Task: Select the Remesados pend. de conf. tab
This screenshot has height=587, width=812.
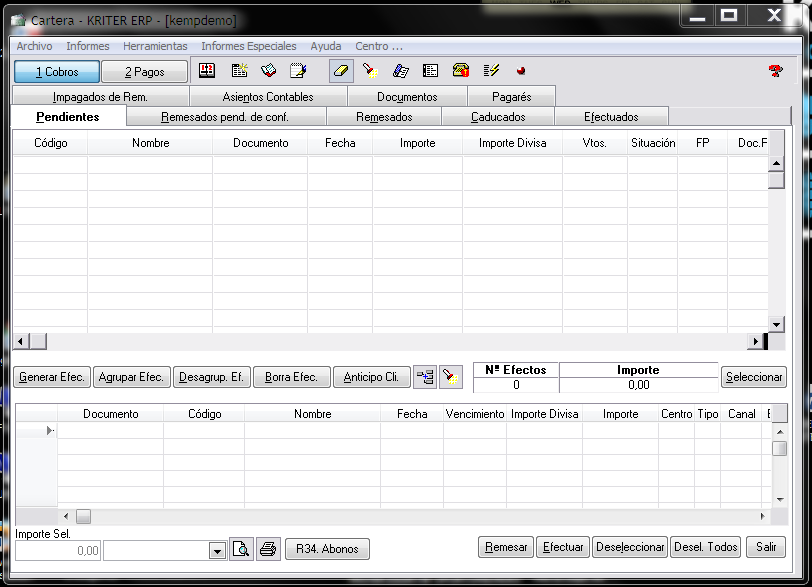Action: 225,117
